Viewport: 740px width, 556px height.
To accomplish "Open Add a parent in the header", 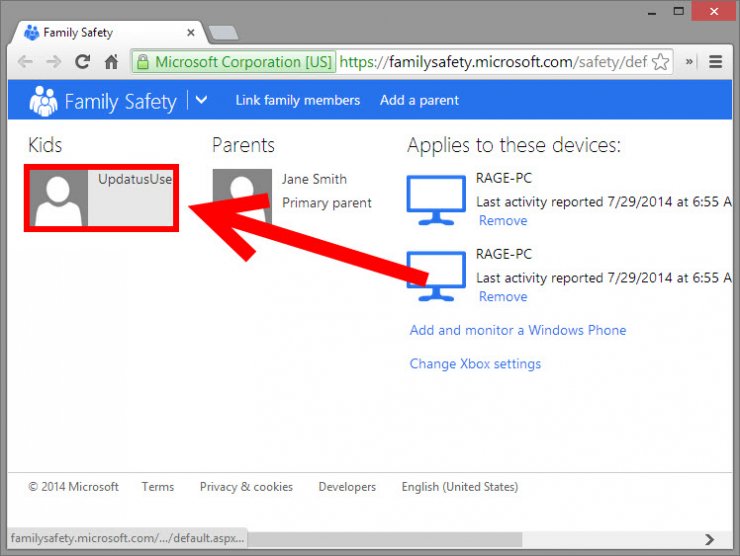I will pos(419,100).
